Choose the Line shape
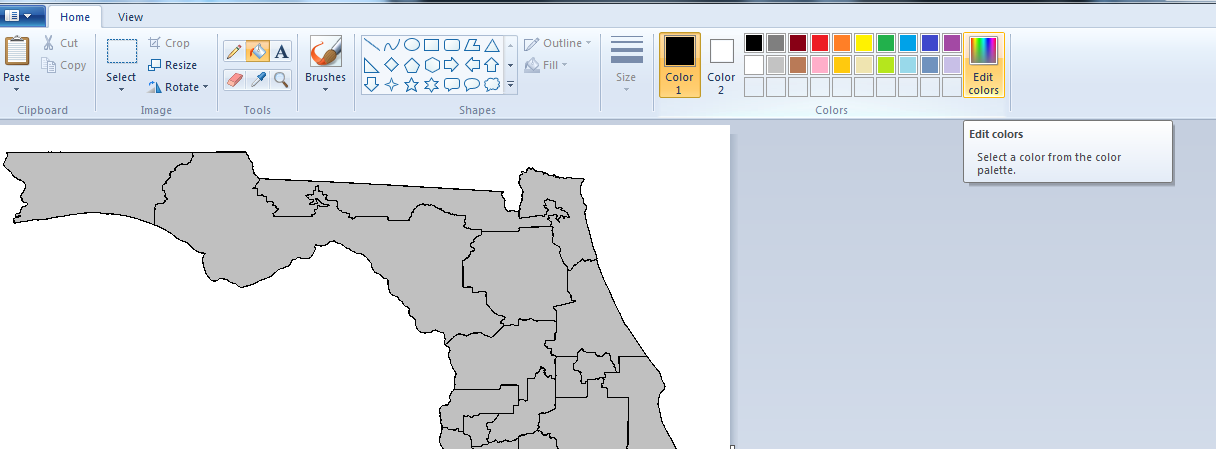The height and width of the screenshot is (449, 1216). pos(371,45)
